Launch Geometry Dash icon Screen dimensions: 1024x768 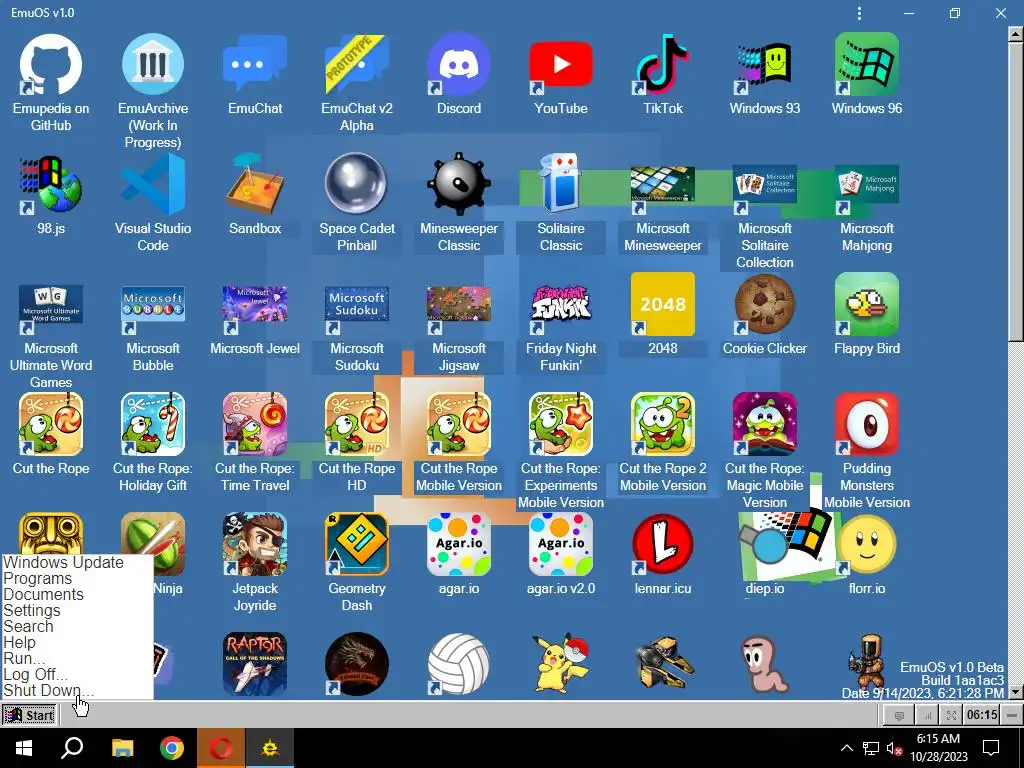click(357, 545)
